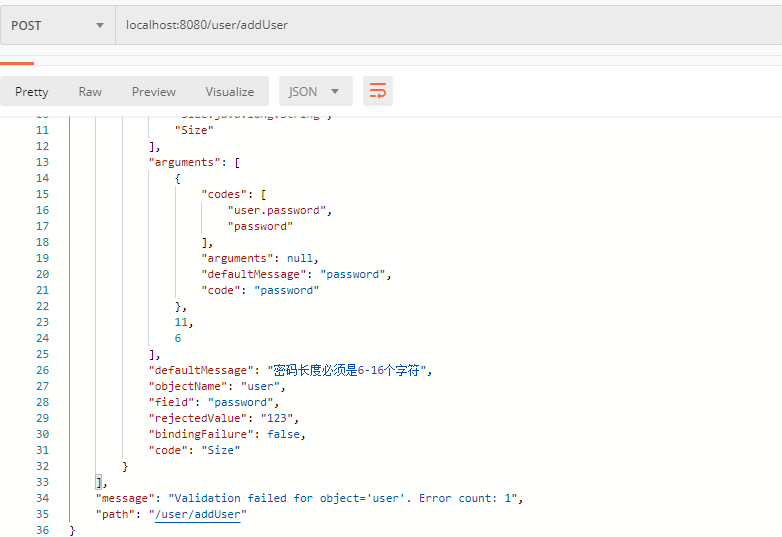Click "defaultMessage" key on line 20
782x537 pixels.
click(x=253, y=274)
